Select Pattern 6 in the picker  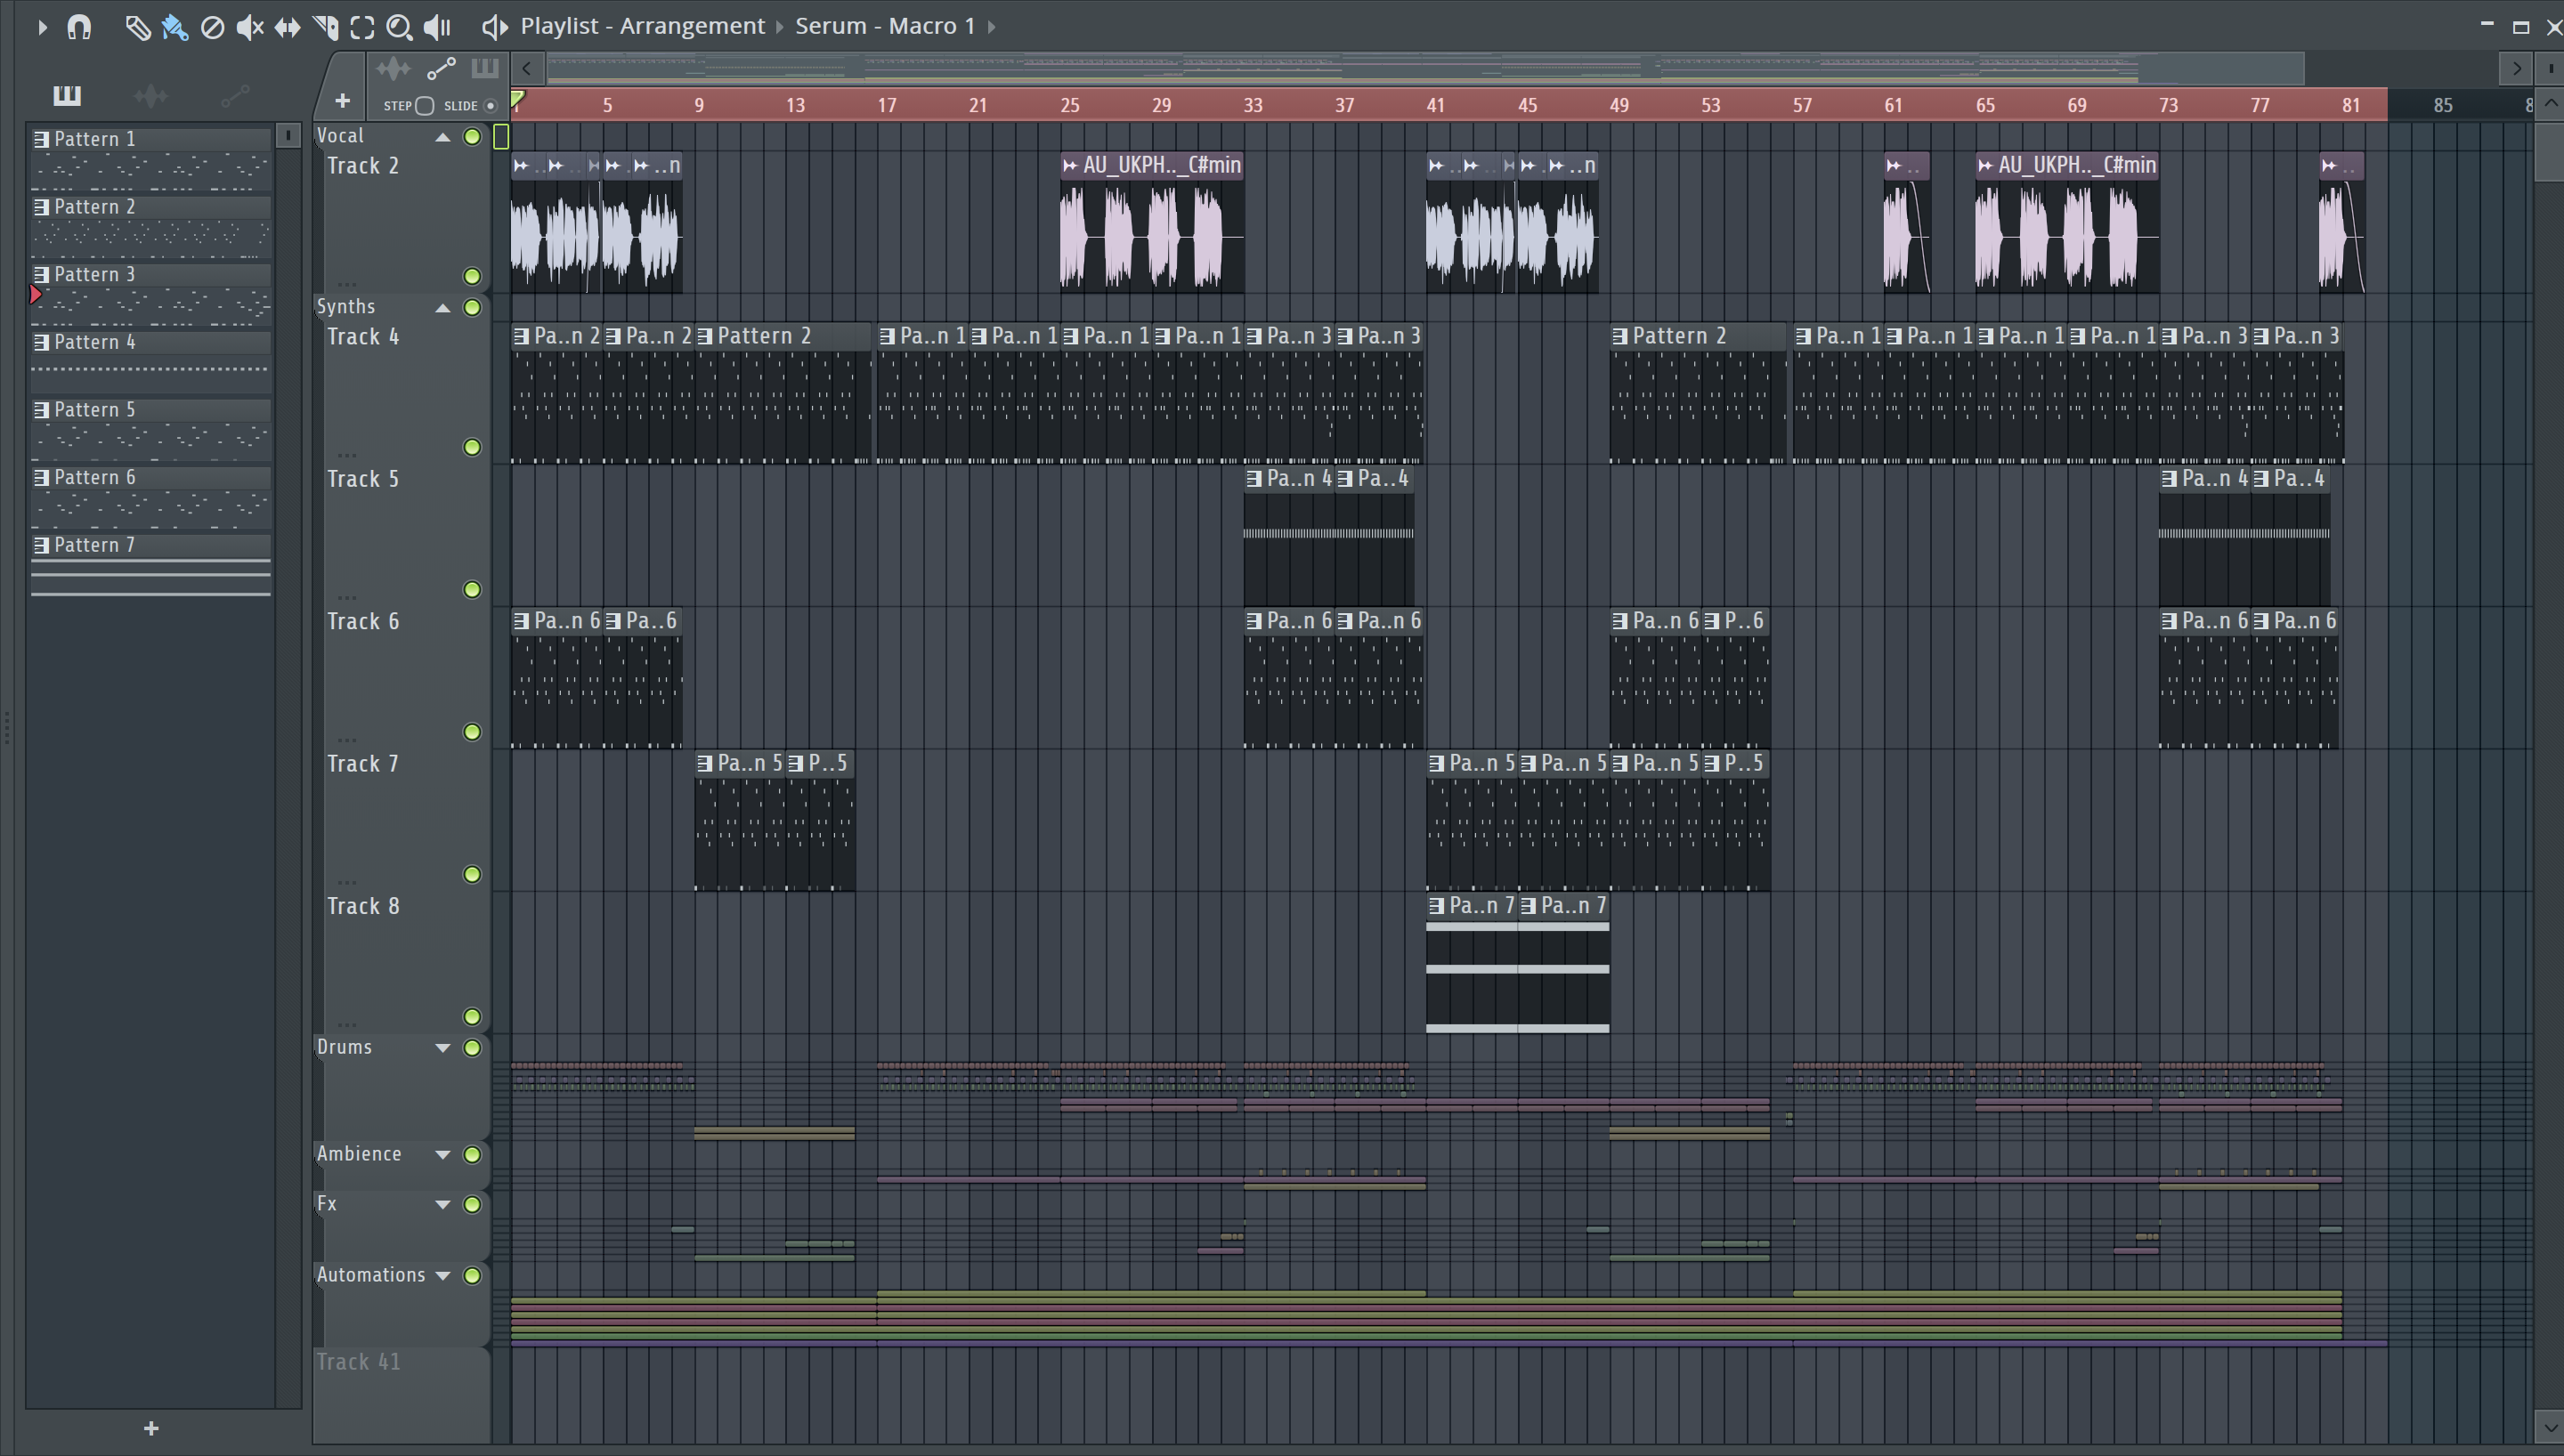151,497
